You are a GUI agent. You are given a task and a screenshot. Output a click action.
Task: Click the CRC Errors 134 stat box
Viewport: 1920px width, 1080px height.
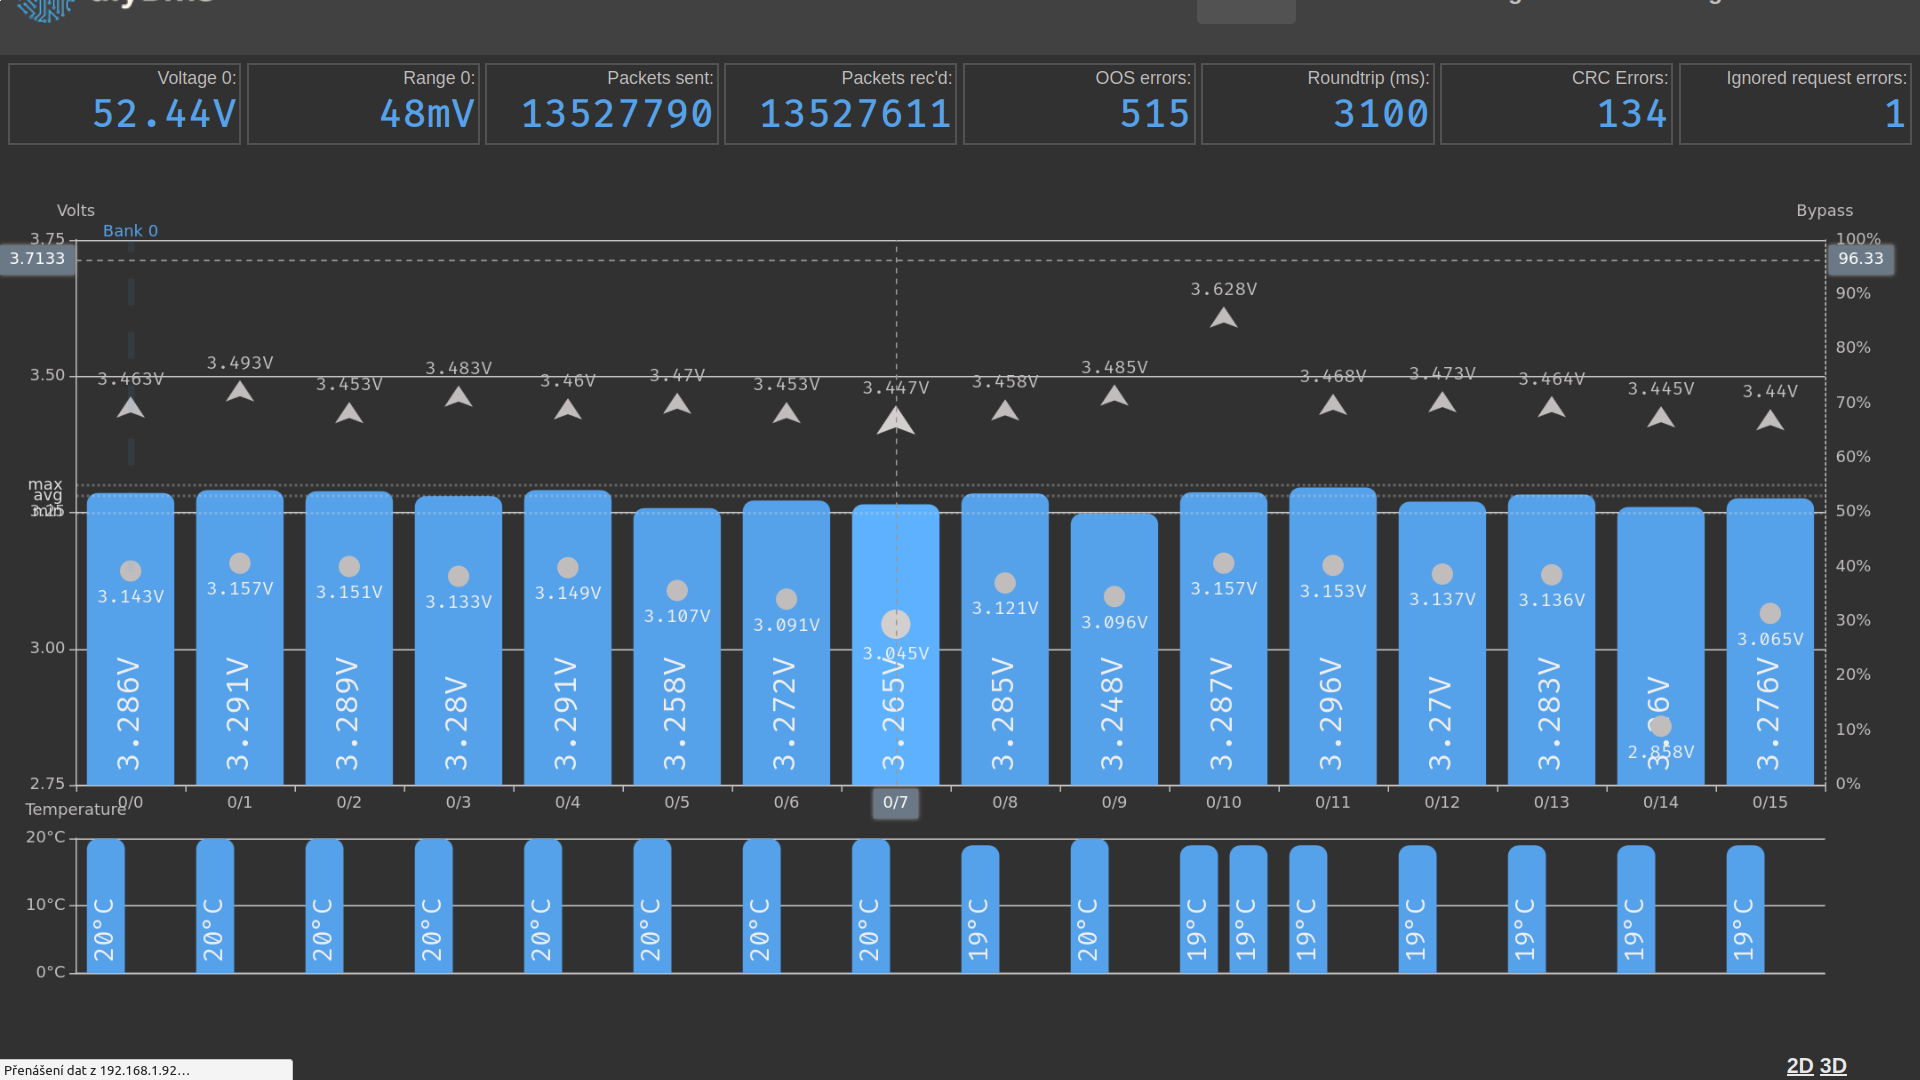point(1556,104)
